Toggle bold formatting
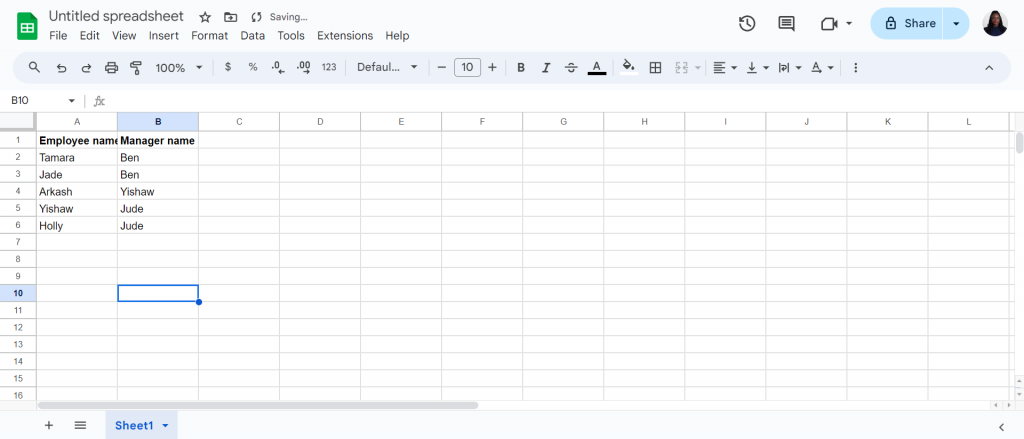The width and height of the screenshot is (1024, 439). click(x=520, y=67)
